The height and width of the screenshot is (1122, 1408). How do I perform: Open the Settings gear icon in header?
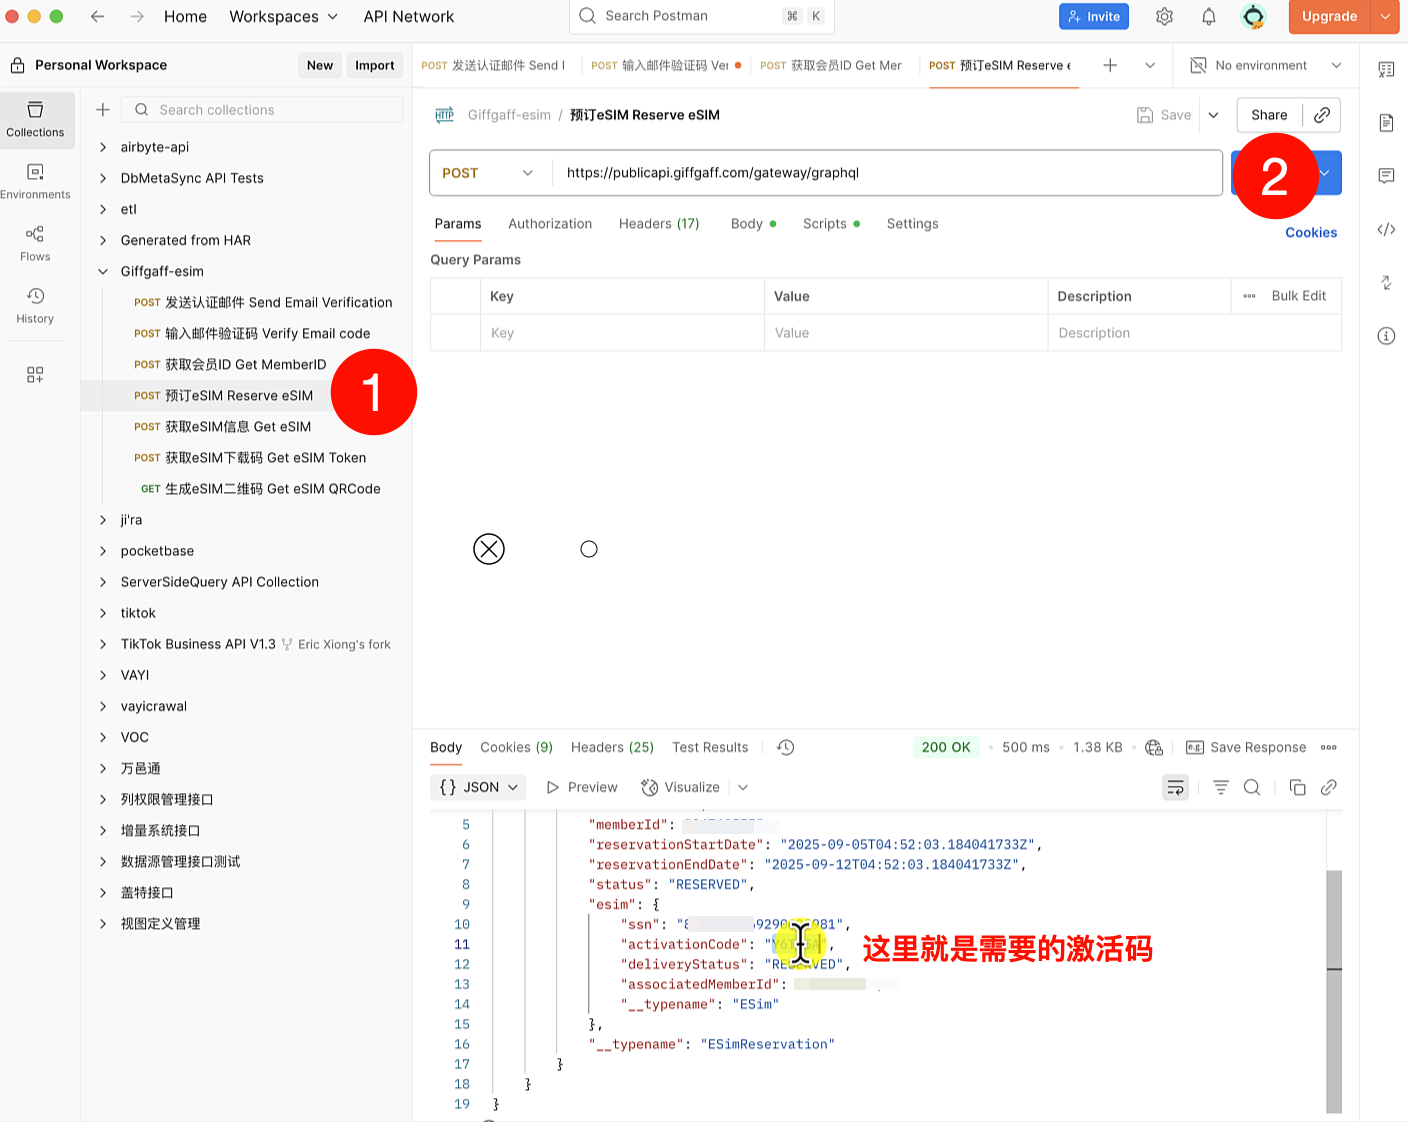pyautogui.click(x=1164, y=17)
